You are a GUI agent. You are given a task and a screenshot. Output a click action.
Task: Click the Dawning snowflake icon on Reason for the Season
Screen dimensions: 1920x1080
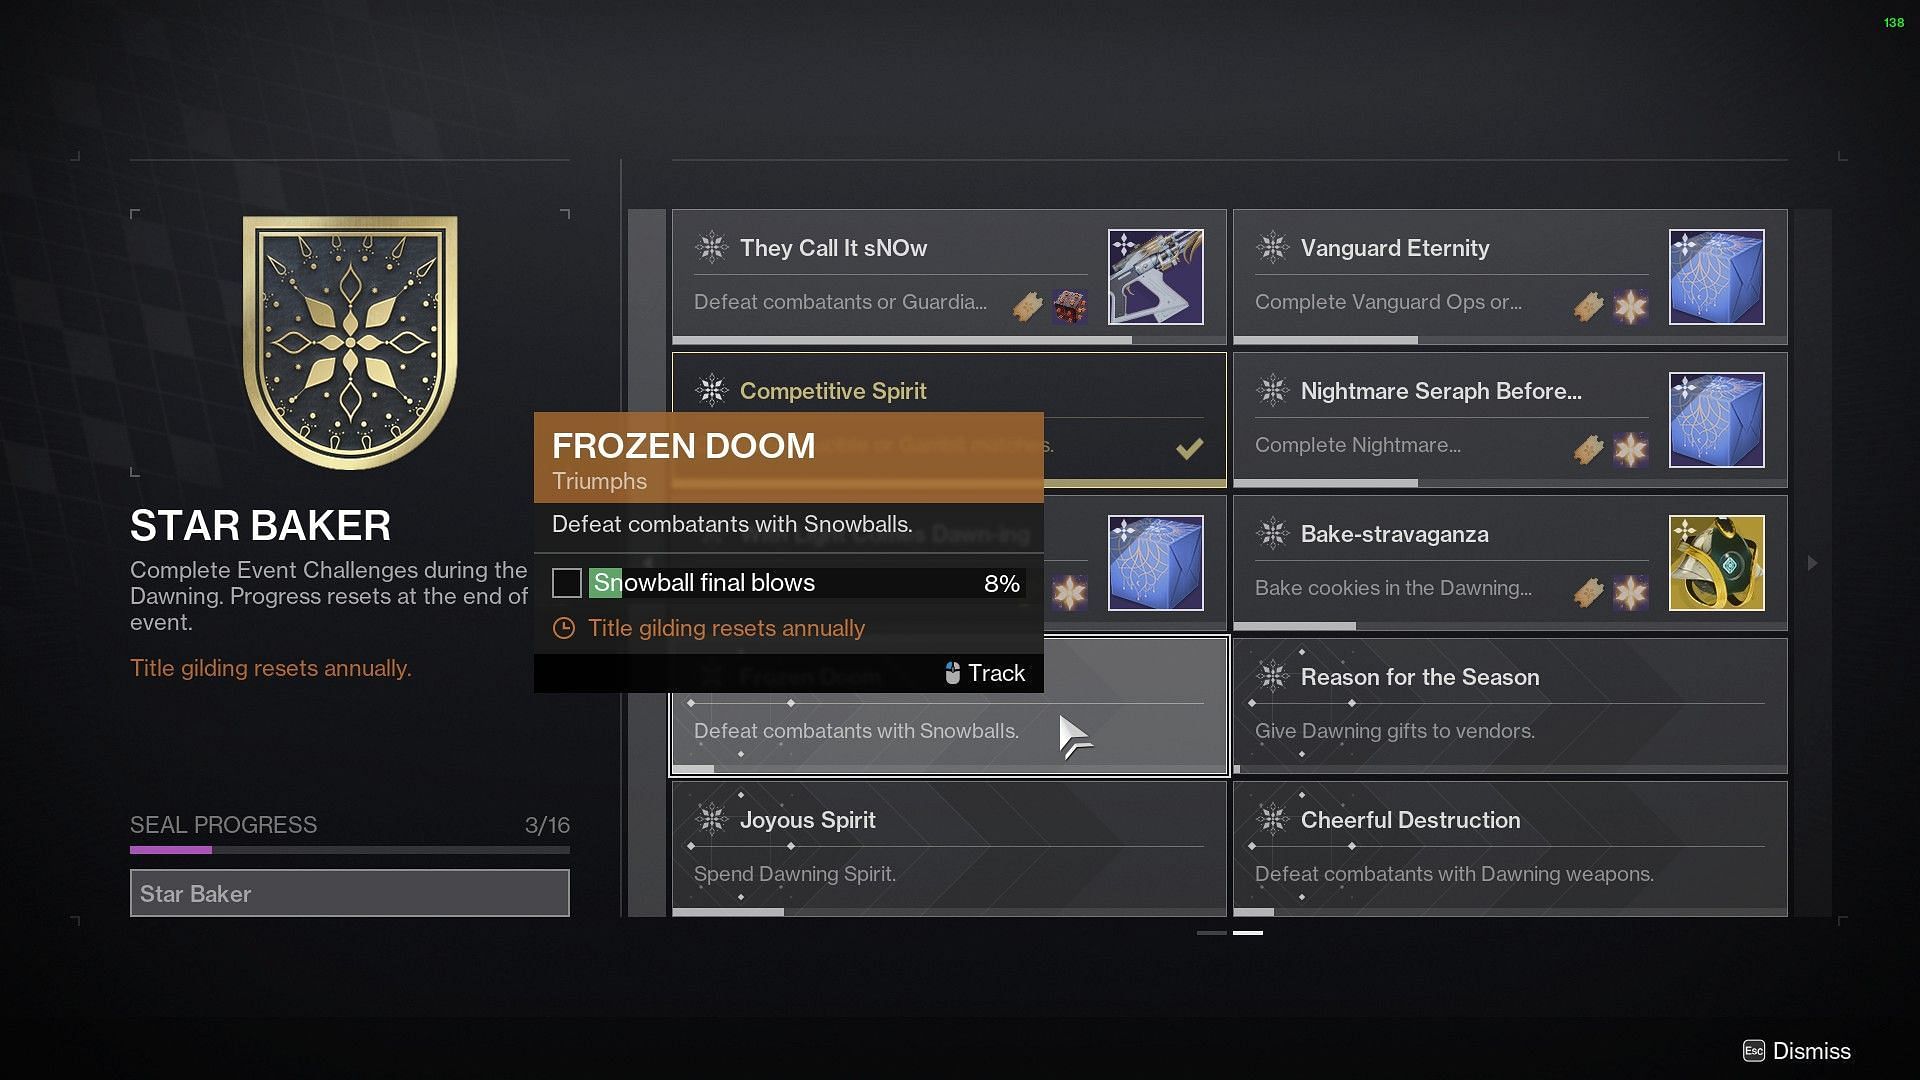coord(1273,676)
